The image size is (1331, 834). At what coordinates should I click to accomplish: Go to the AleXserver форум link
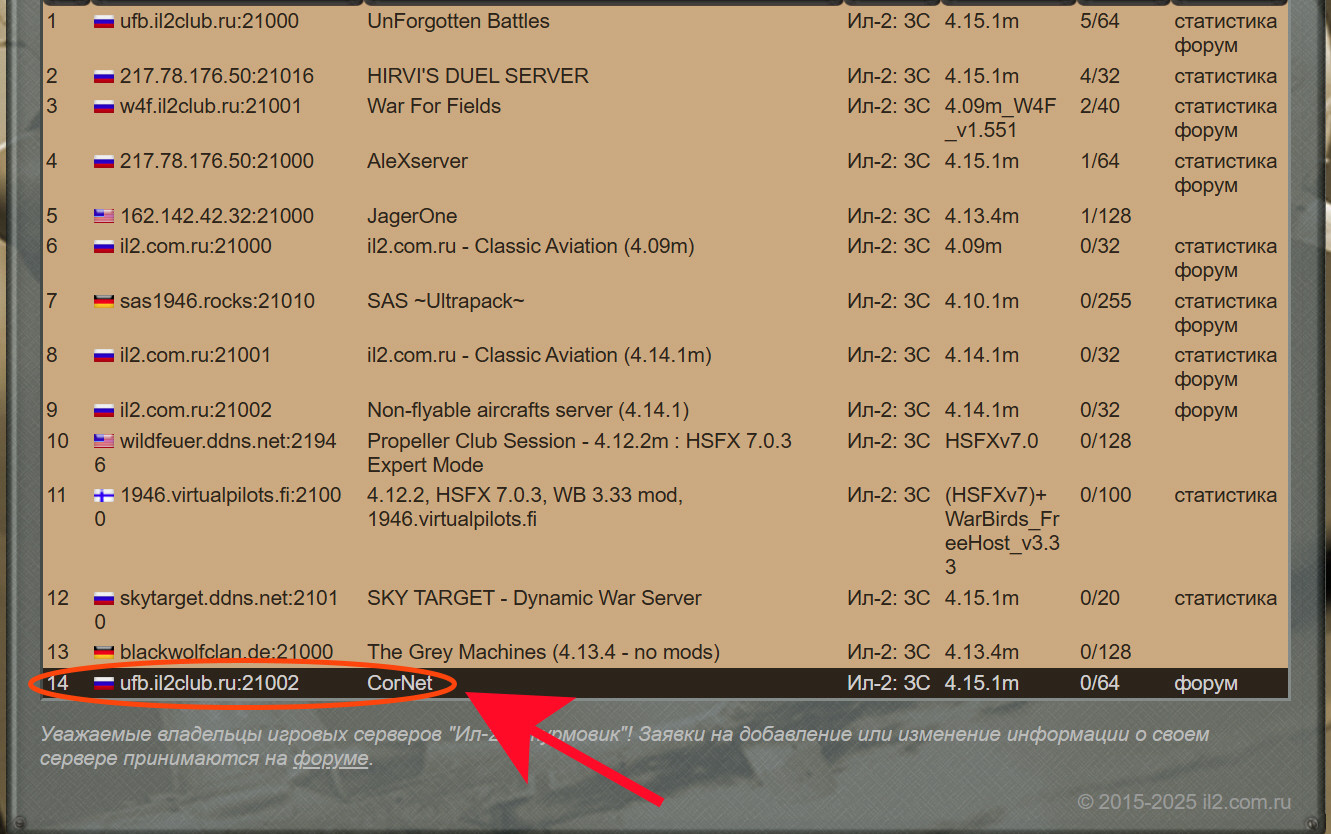(1206, 185)
